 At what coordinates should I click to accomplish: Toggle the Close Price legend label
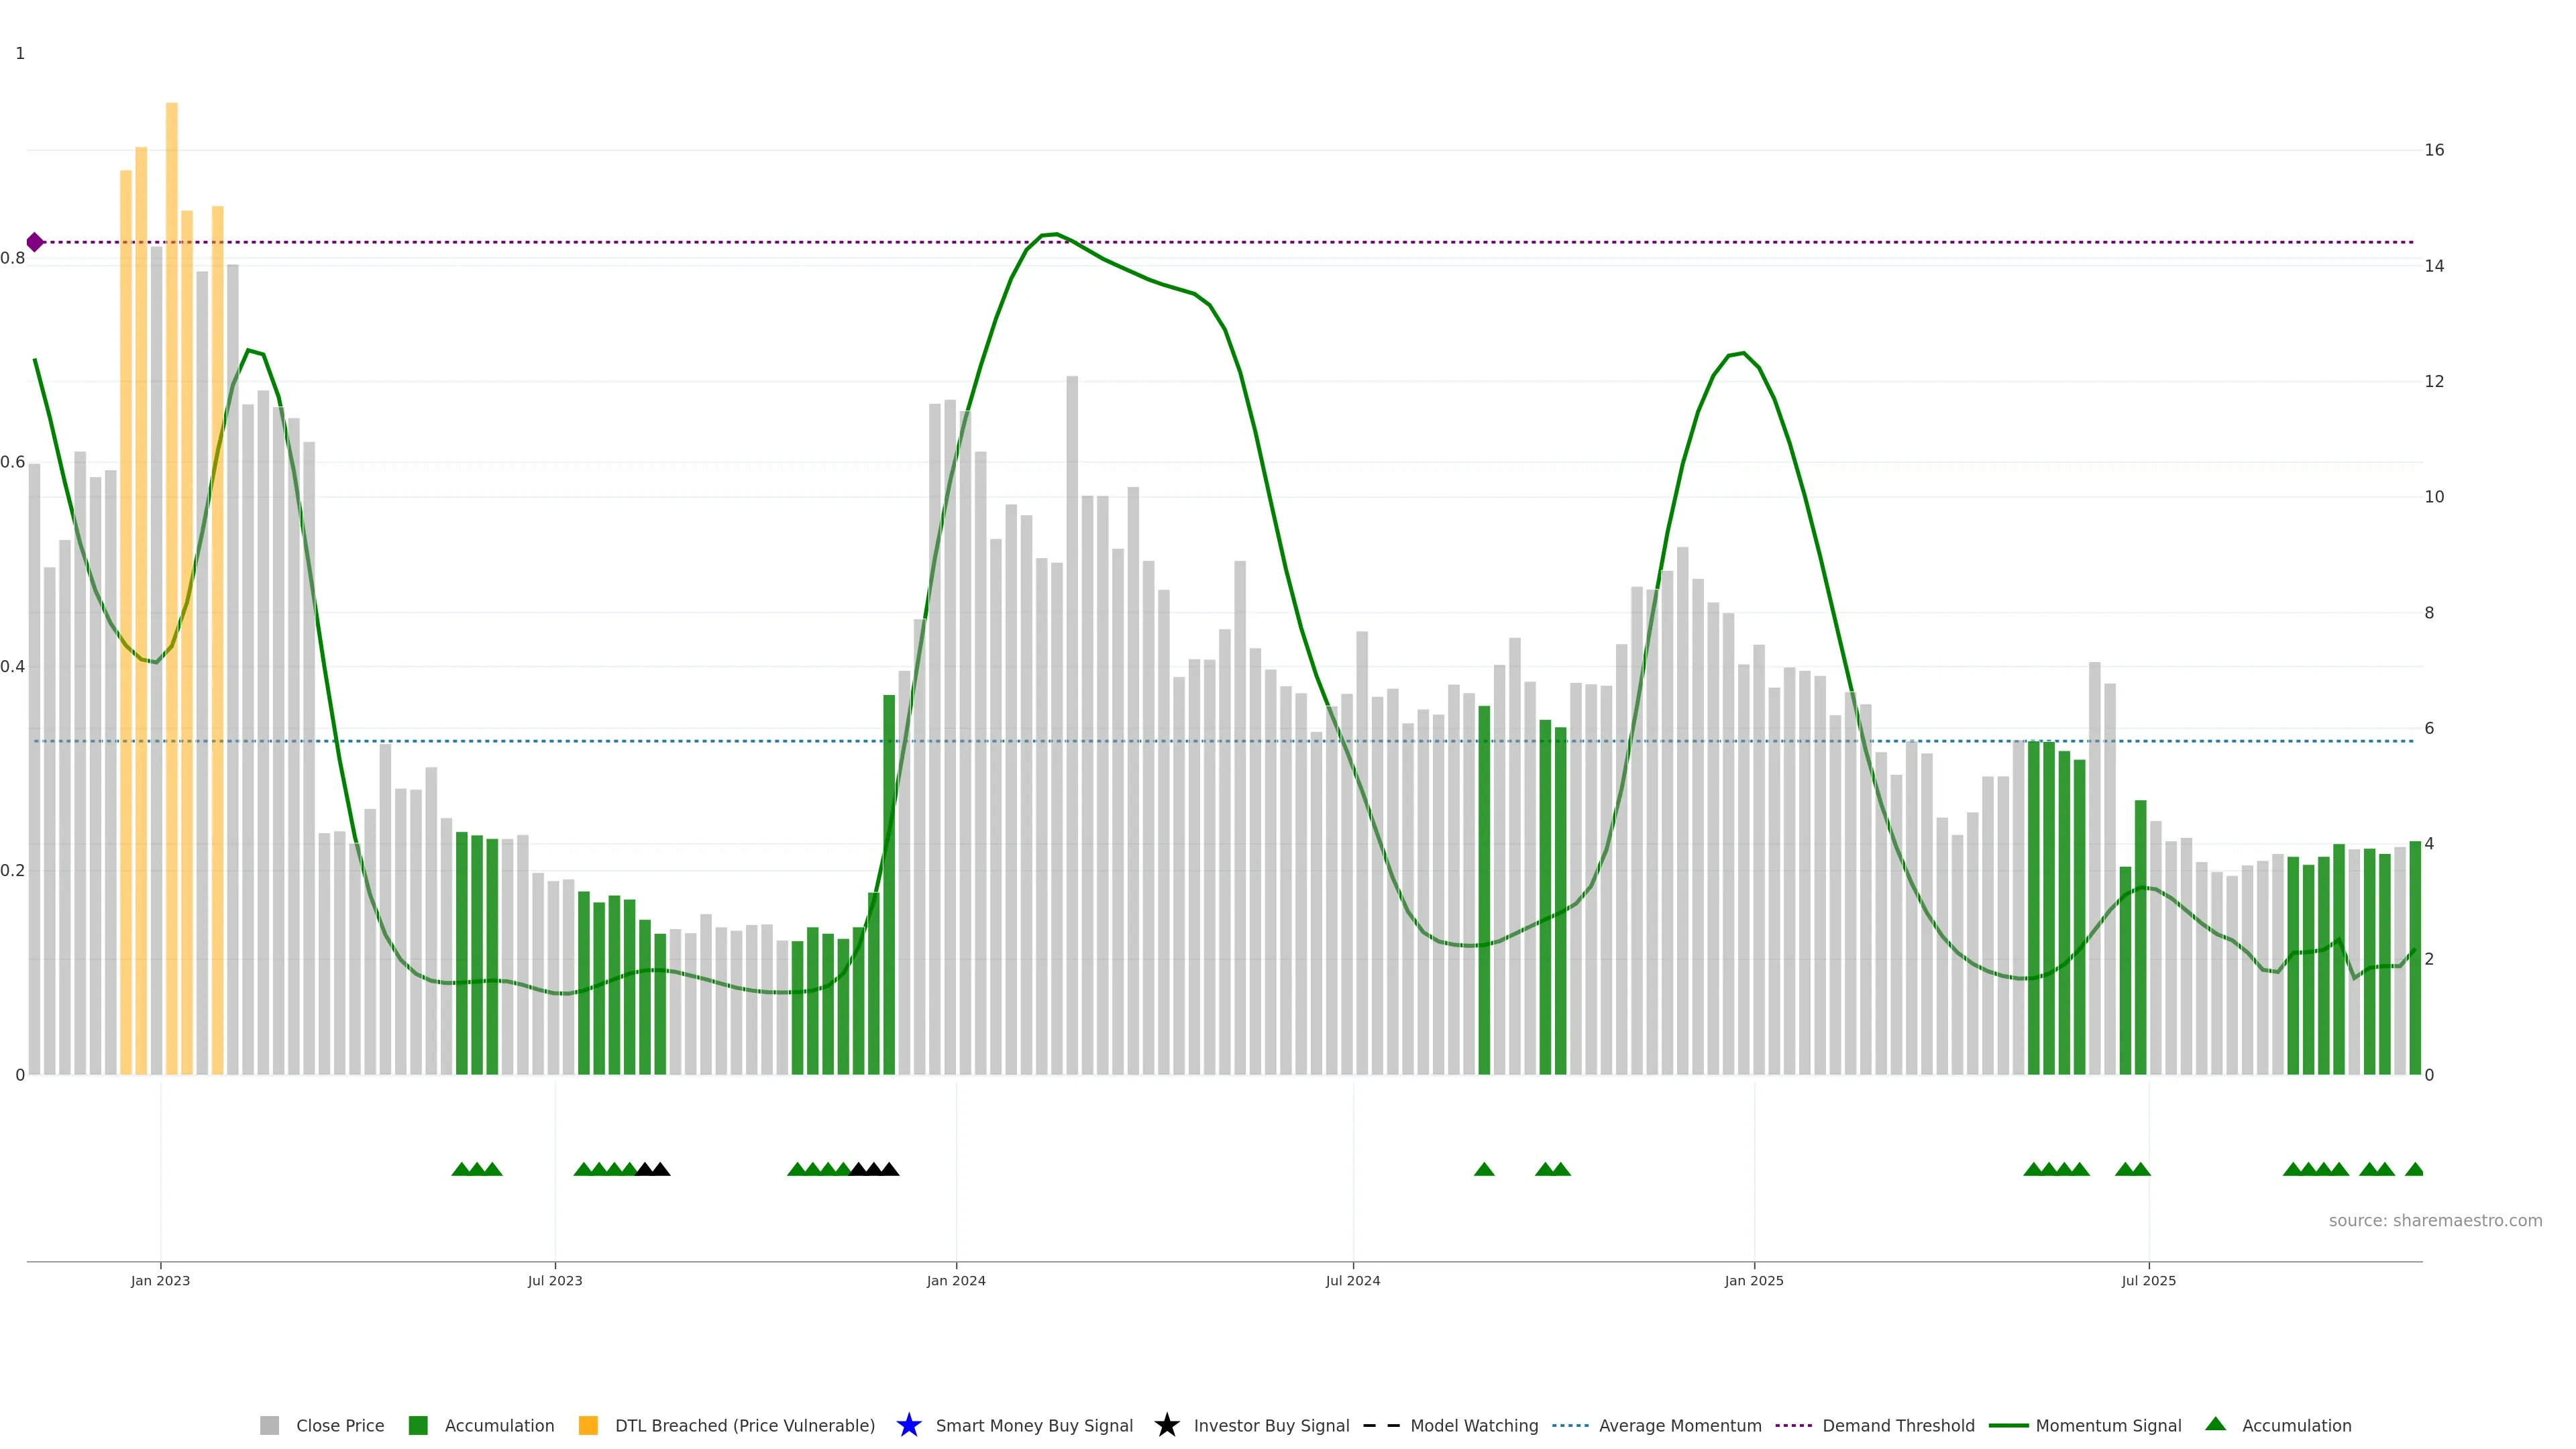[340, 1425]
